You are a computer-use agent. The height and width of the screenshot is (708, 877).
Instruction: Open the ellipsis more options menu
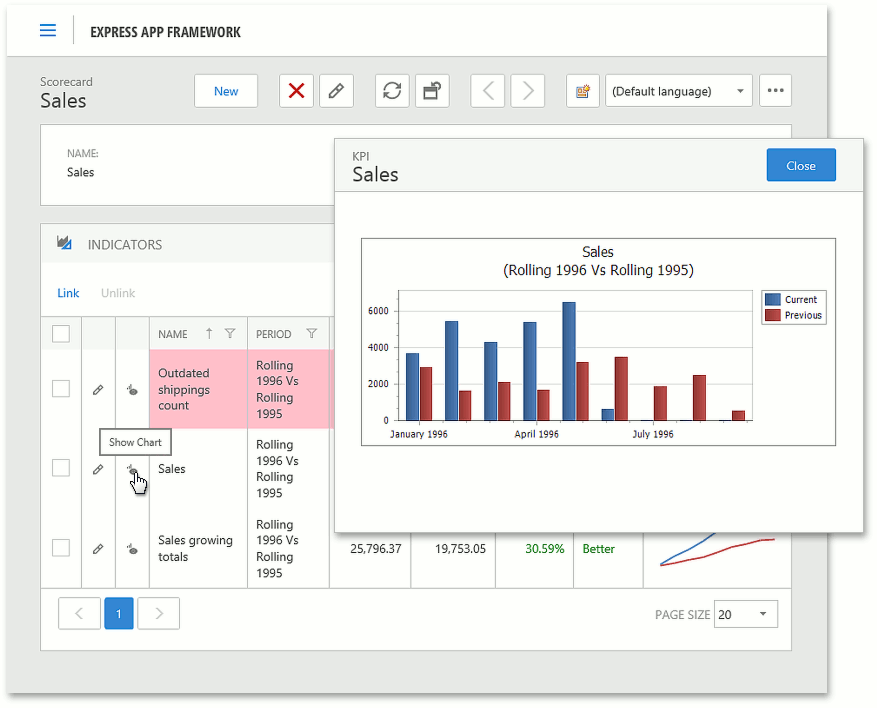tap(775, 90)
